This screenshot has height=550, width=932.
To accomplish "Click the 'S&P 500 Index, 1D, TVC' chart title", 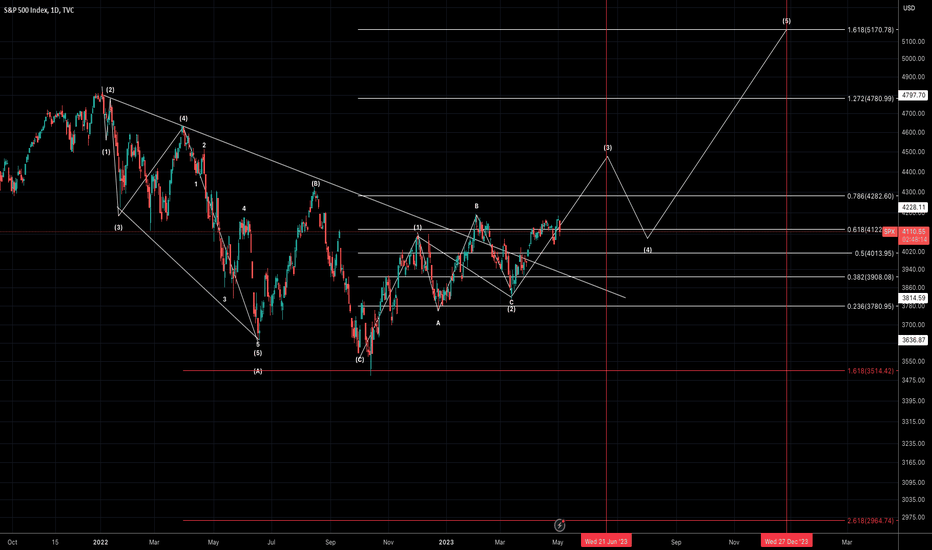I will click(39, 10).
